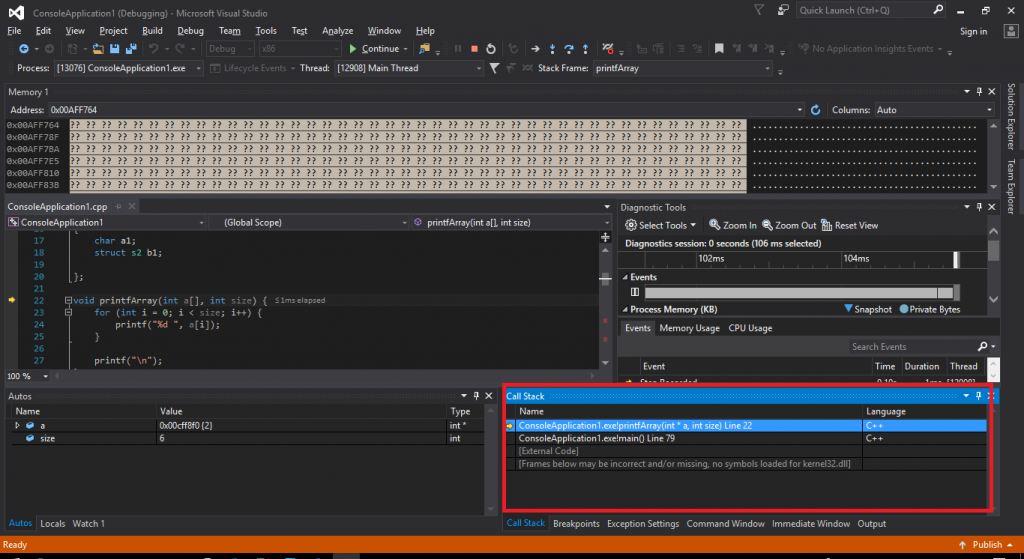Collapse the printfArray function code fold
Screen dimensions: 1024x559
(67, 301)
